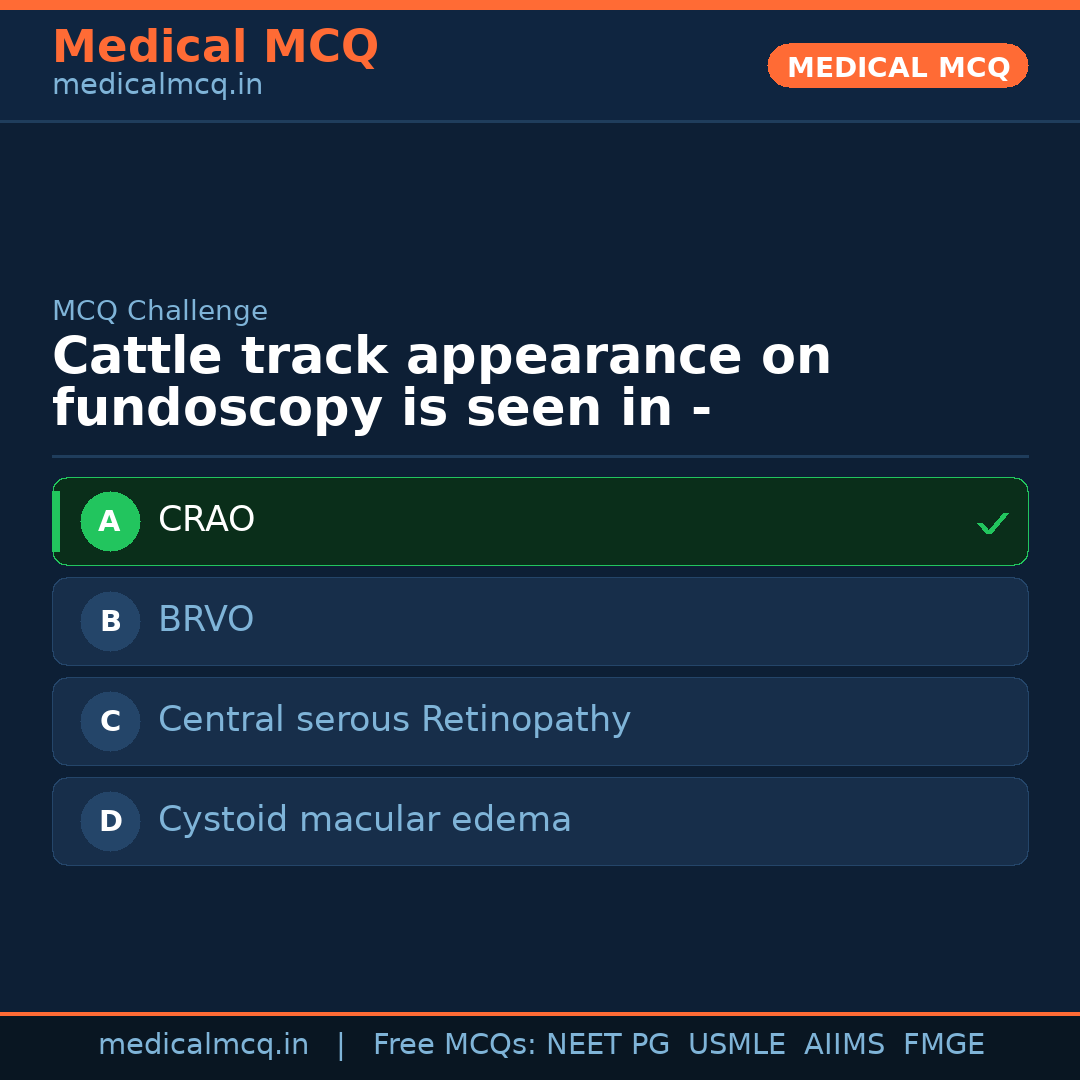Select answer Central serous Retinopathy
1080x1080 pixels.
[x=540, y=721]
